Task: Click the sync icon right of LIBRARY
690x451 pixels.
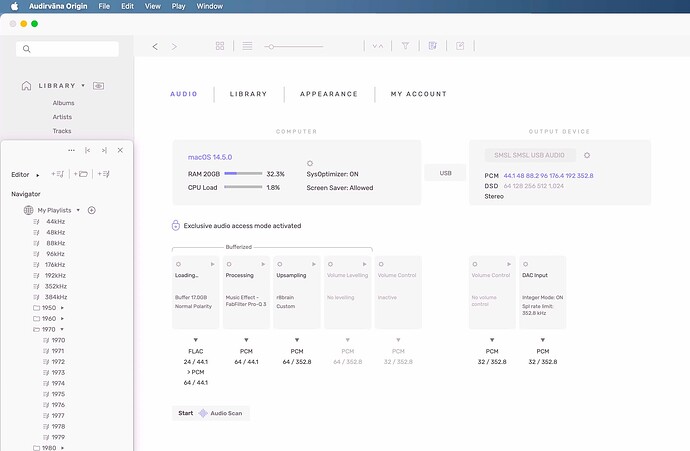Action: click(x=99, y=86)
